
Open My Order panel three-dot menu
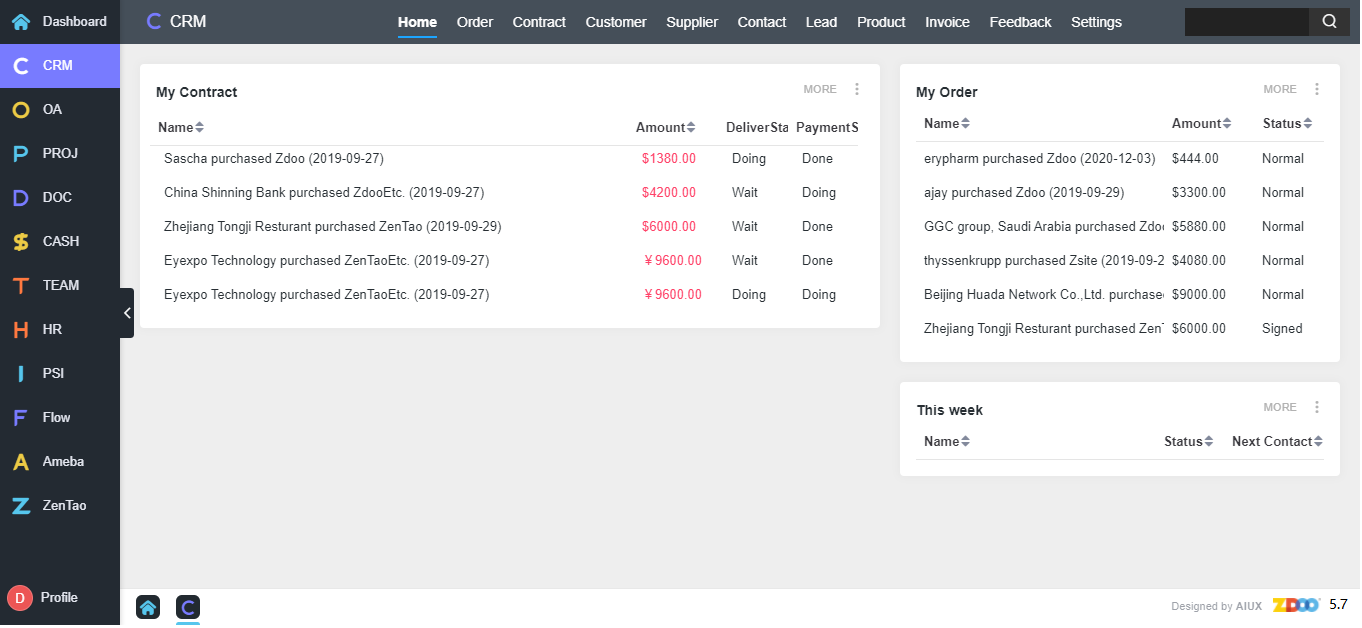pos(1316,89)
